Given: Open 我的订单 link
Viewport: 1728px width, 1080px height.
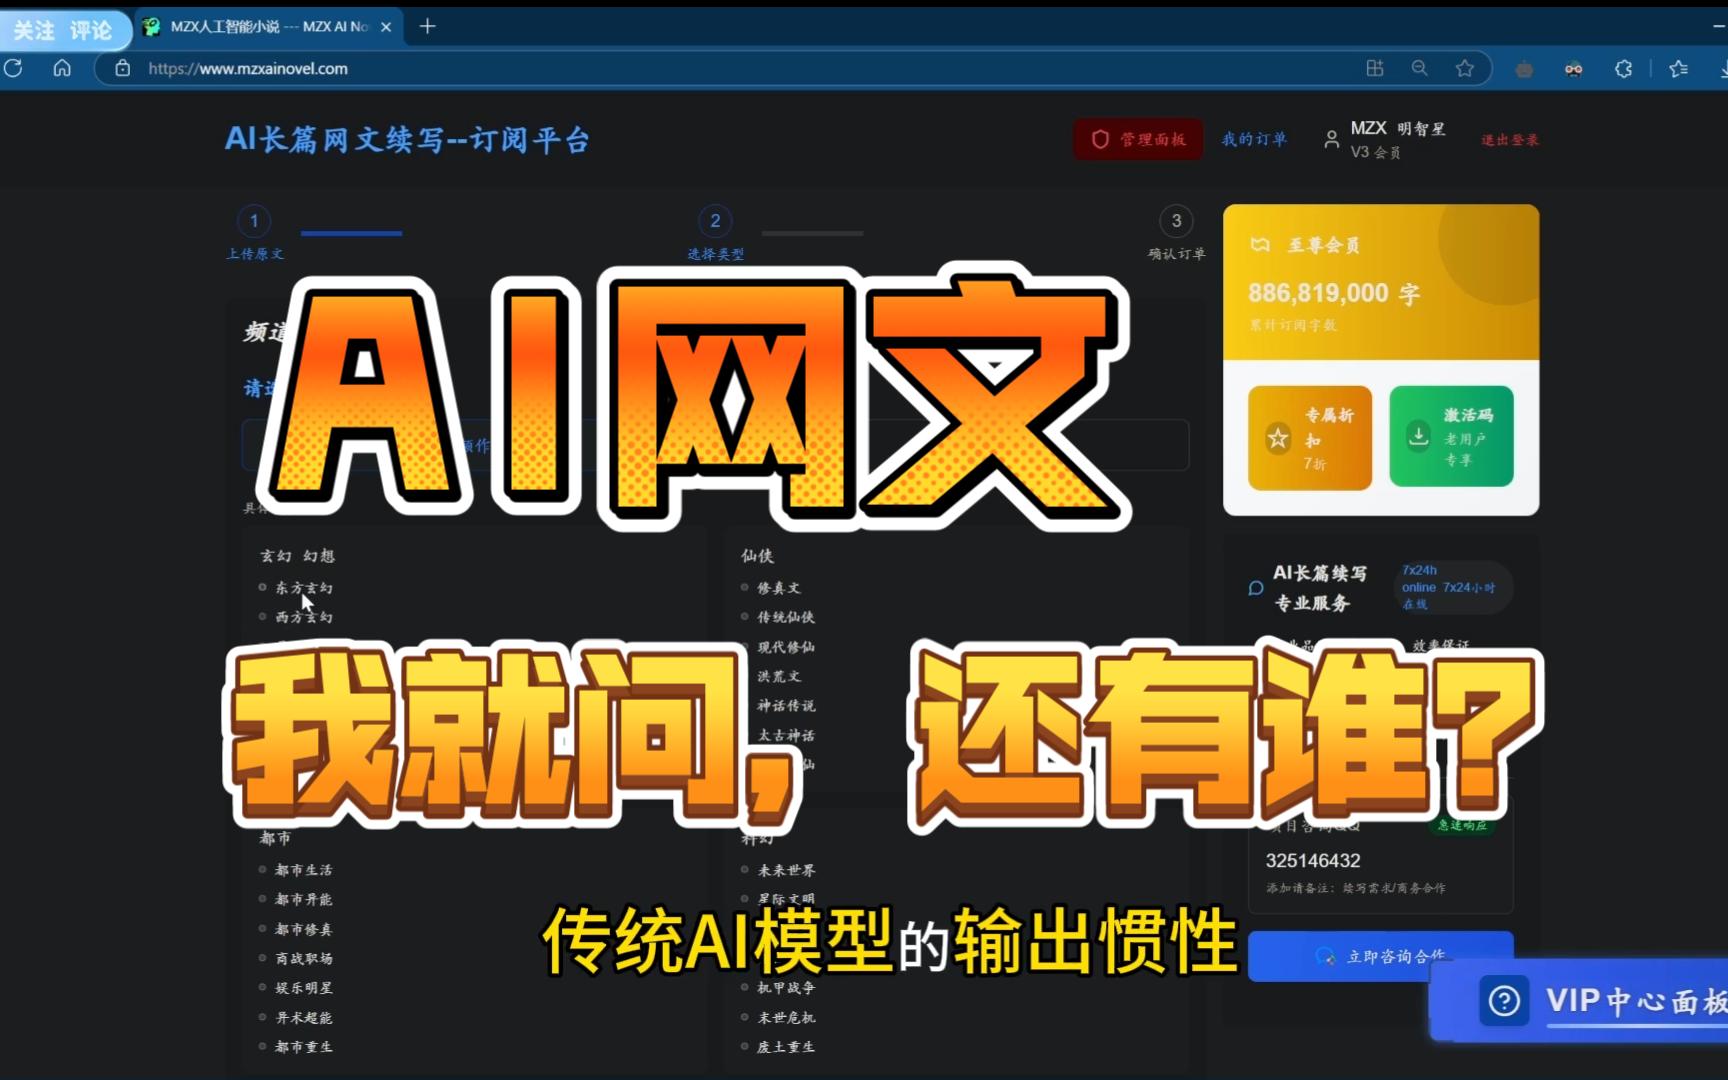Looking at the screenshot, I should coord(1254,139).
